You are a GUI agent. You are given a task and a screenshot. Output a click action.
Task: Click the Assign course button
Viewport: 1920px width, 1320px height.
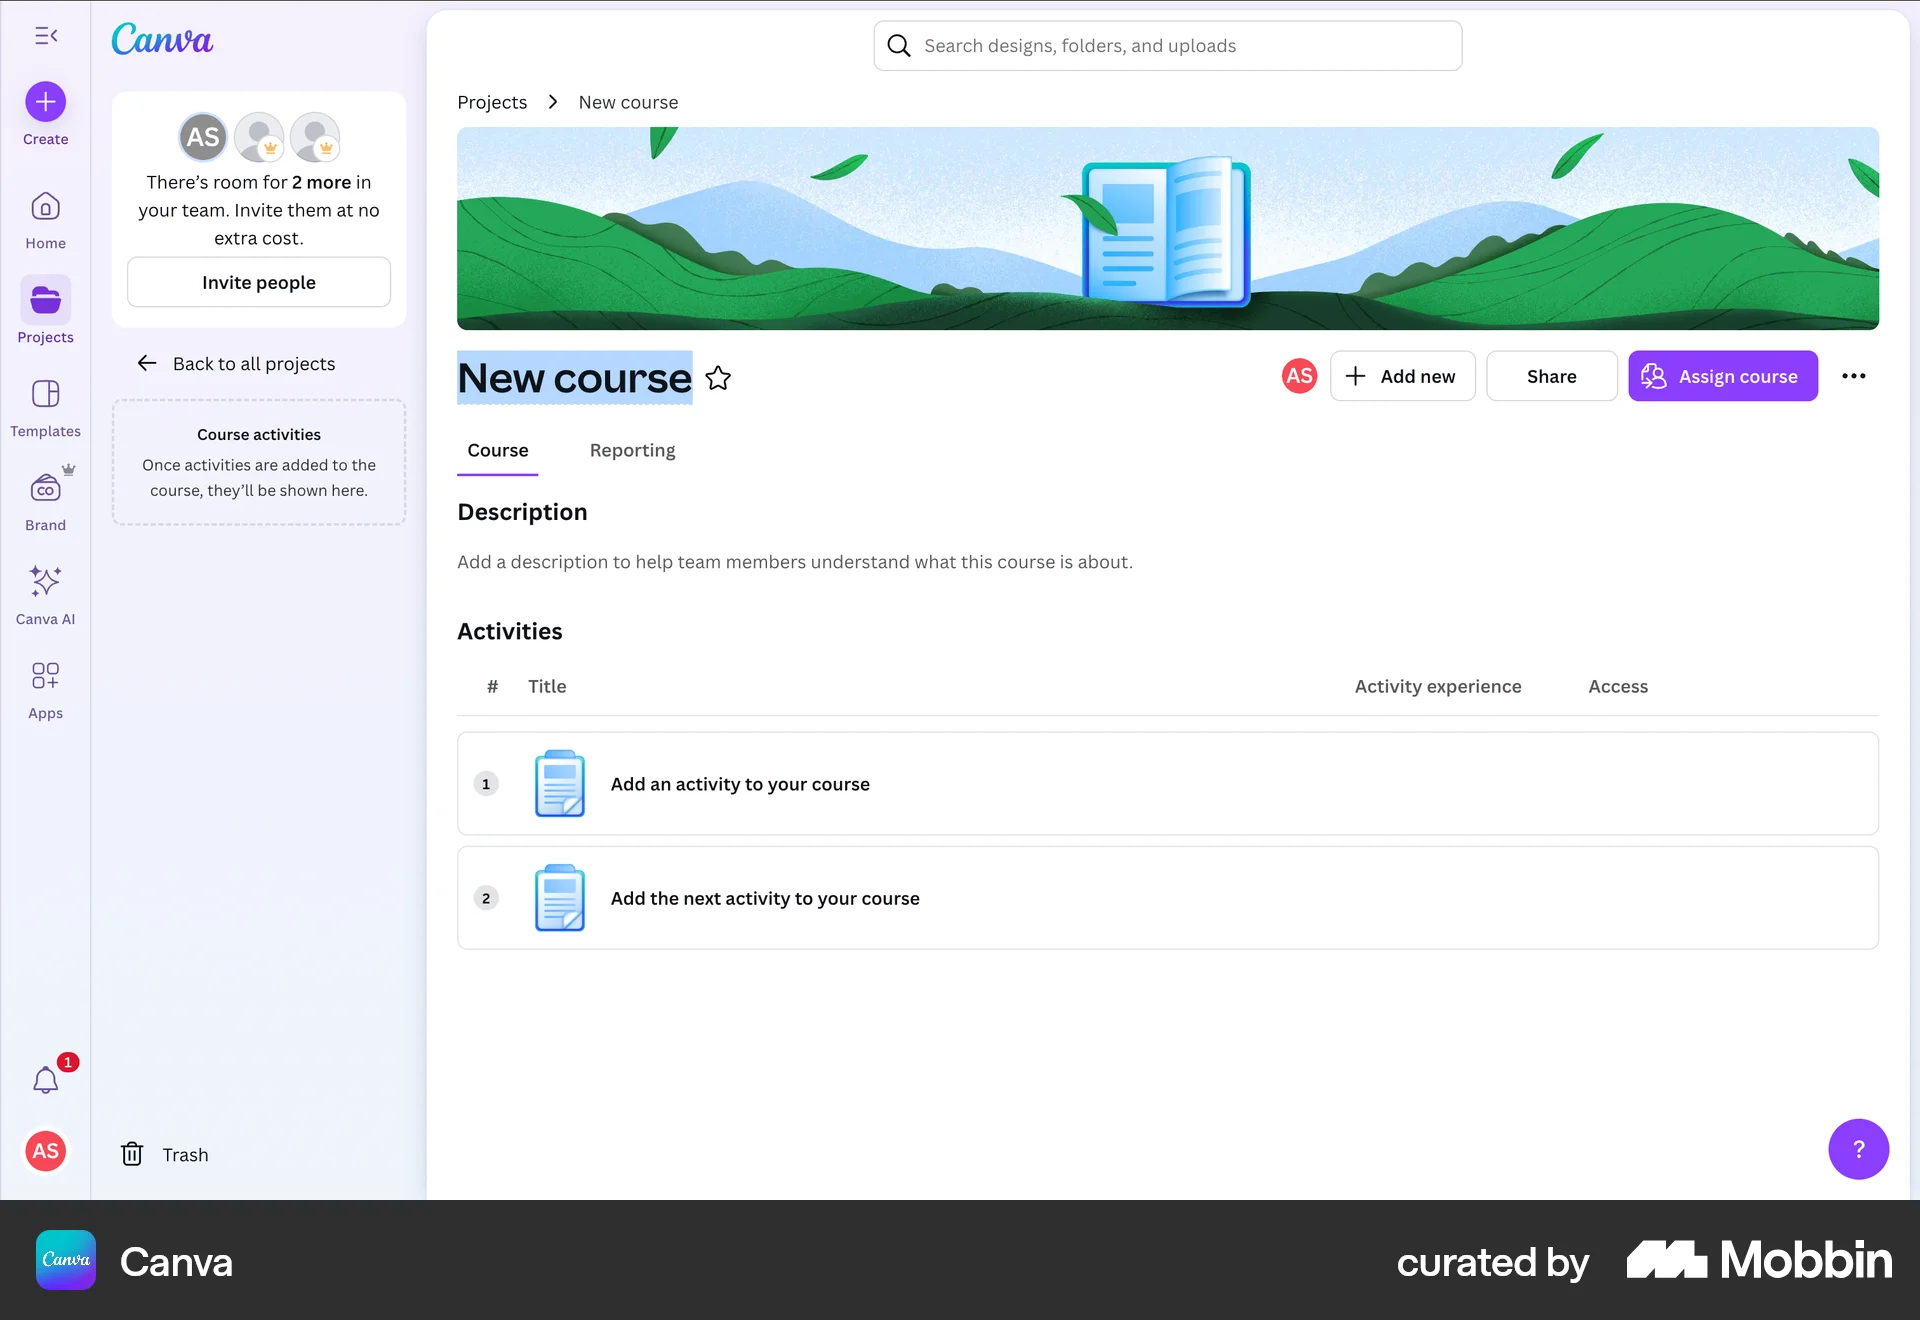tap(1722, 376)
